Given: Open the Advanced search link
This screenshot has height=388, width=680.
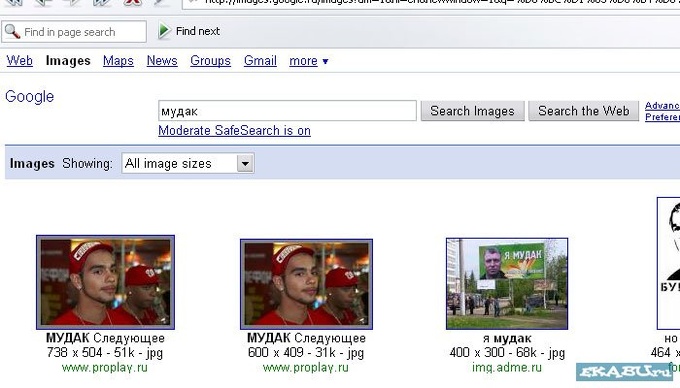Looking at the screenshot, I should pos(662,106).
